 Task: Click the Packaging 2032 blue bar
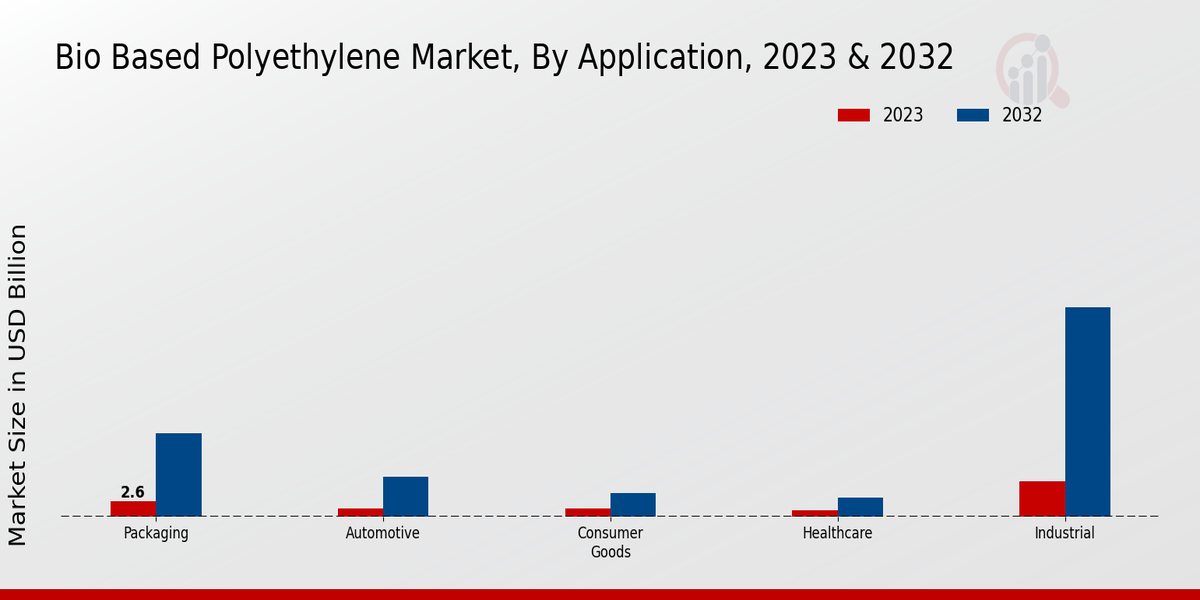click(178, 474)
